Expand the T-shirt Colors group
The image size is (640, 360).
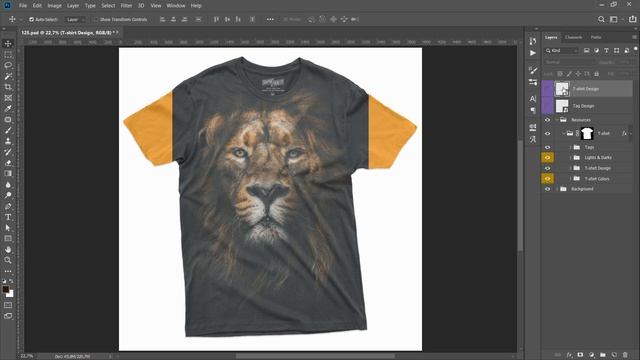click(570, 179)
